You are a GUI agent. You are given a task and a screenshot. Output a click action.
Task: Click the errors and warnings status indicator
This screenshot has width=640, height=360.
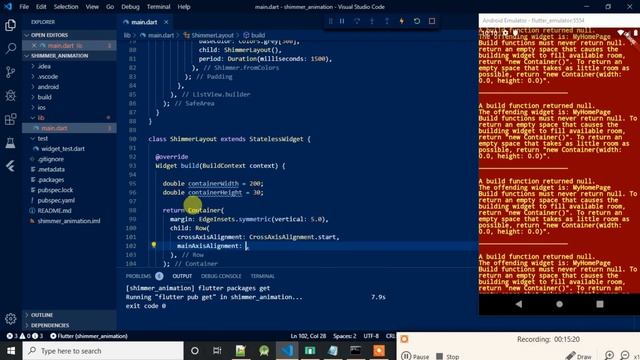(24, 336)
